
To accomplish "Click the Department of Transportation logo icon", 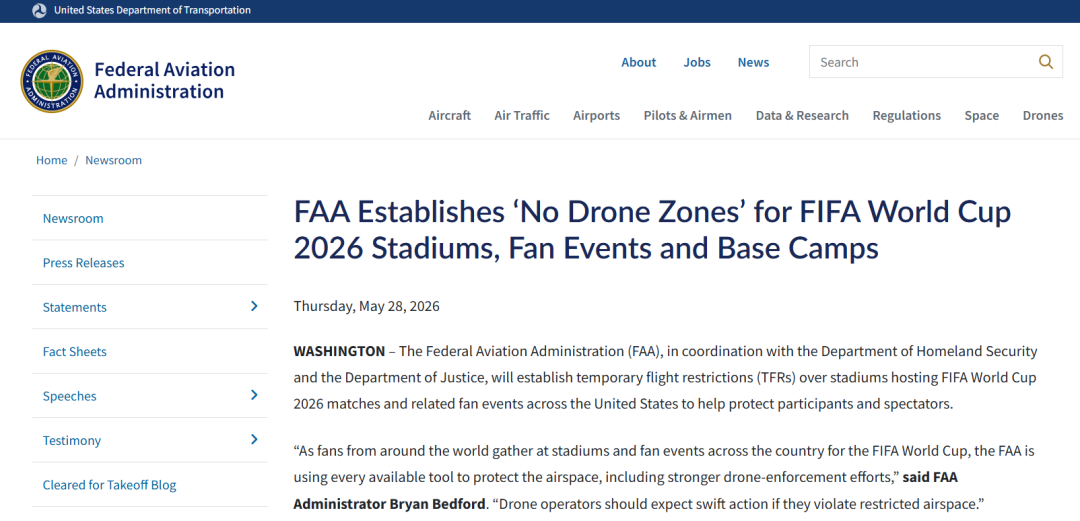I will pos(39,10).
